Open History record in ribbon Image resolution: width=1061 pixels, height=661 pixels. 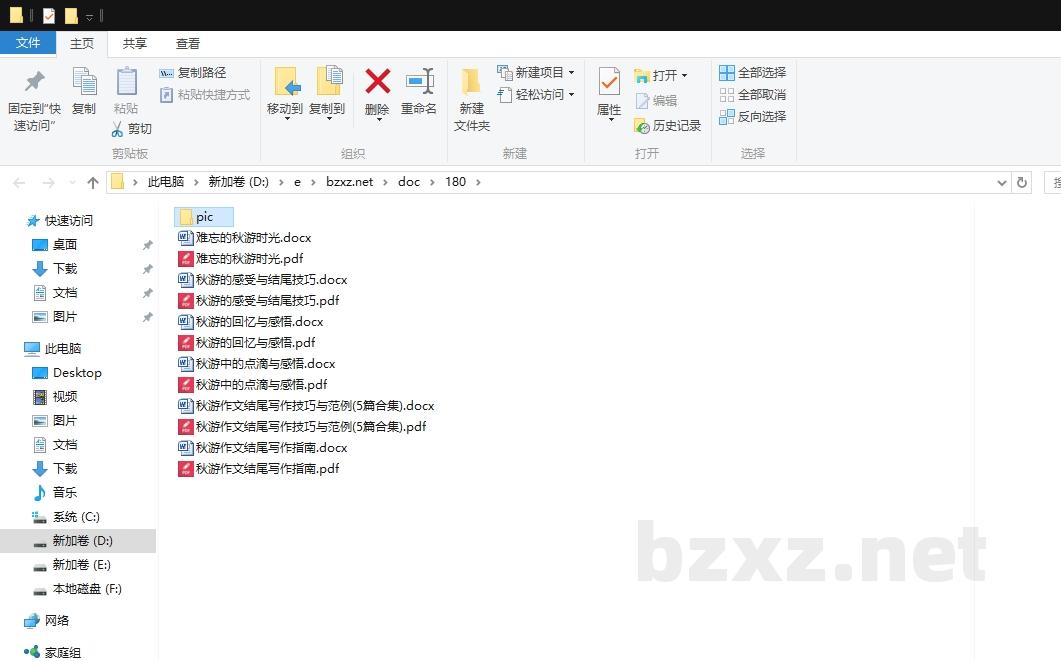coord(667,126)
